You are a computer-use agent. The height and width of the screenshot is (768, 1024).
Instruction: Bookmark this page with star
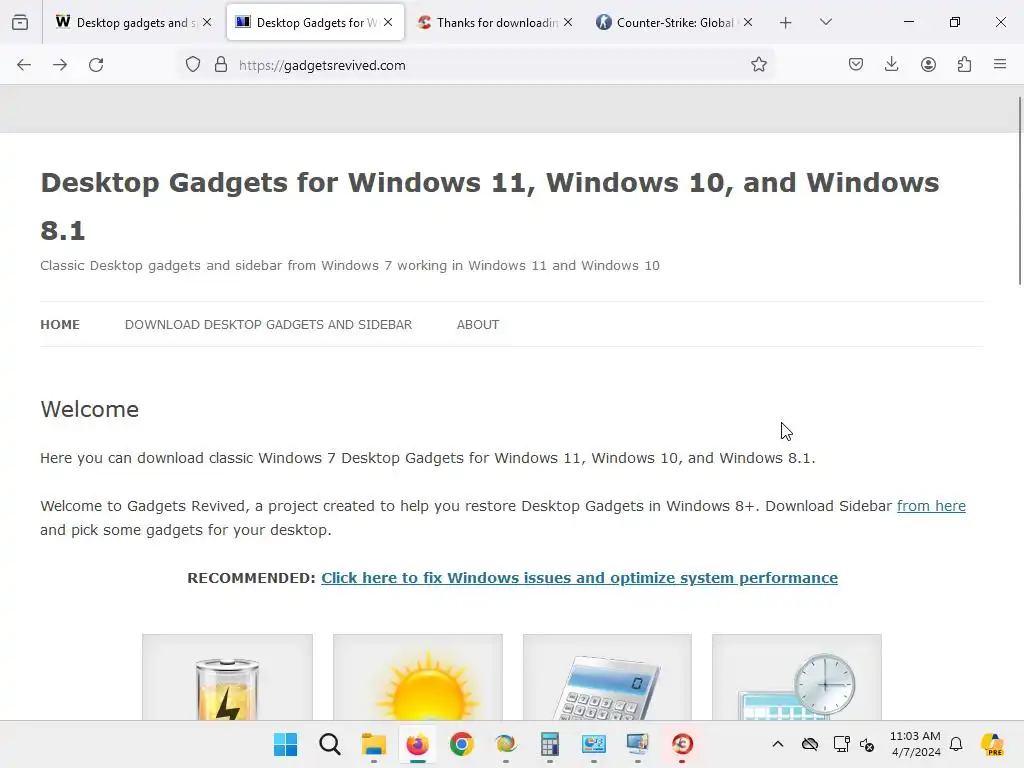click(x=758, y=65)
